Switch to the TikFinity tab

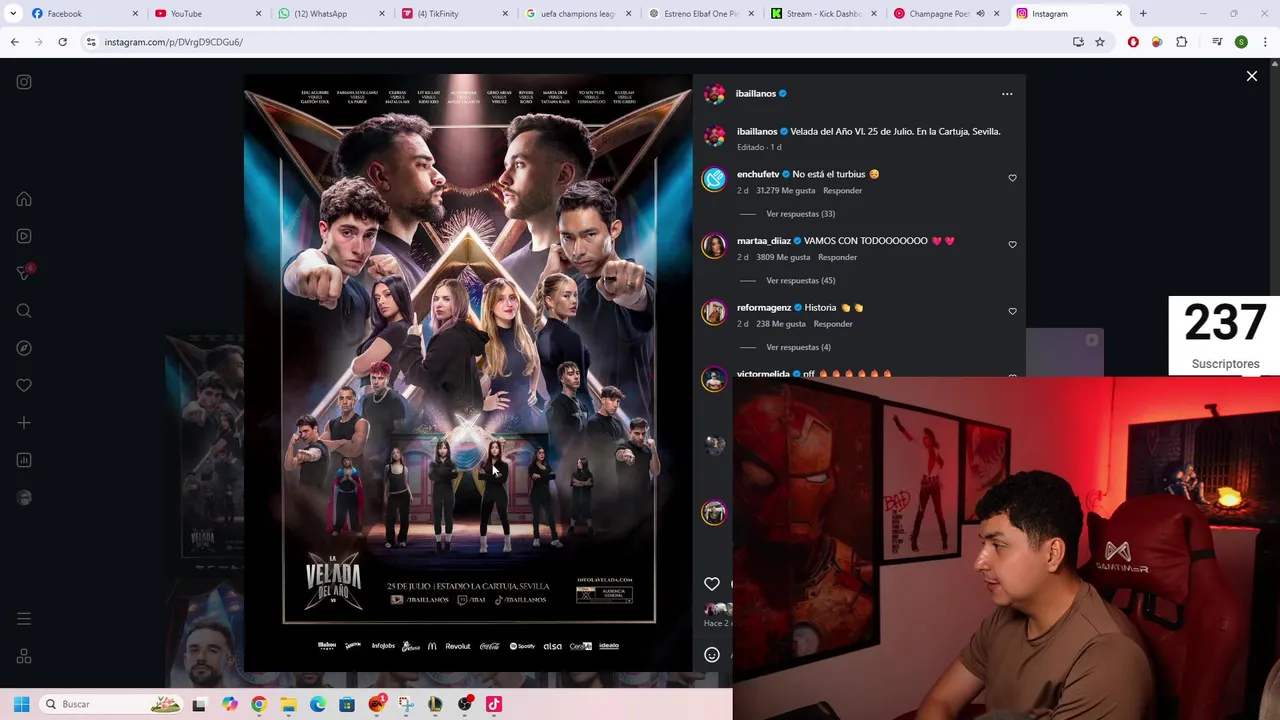tap(454, 14)
